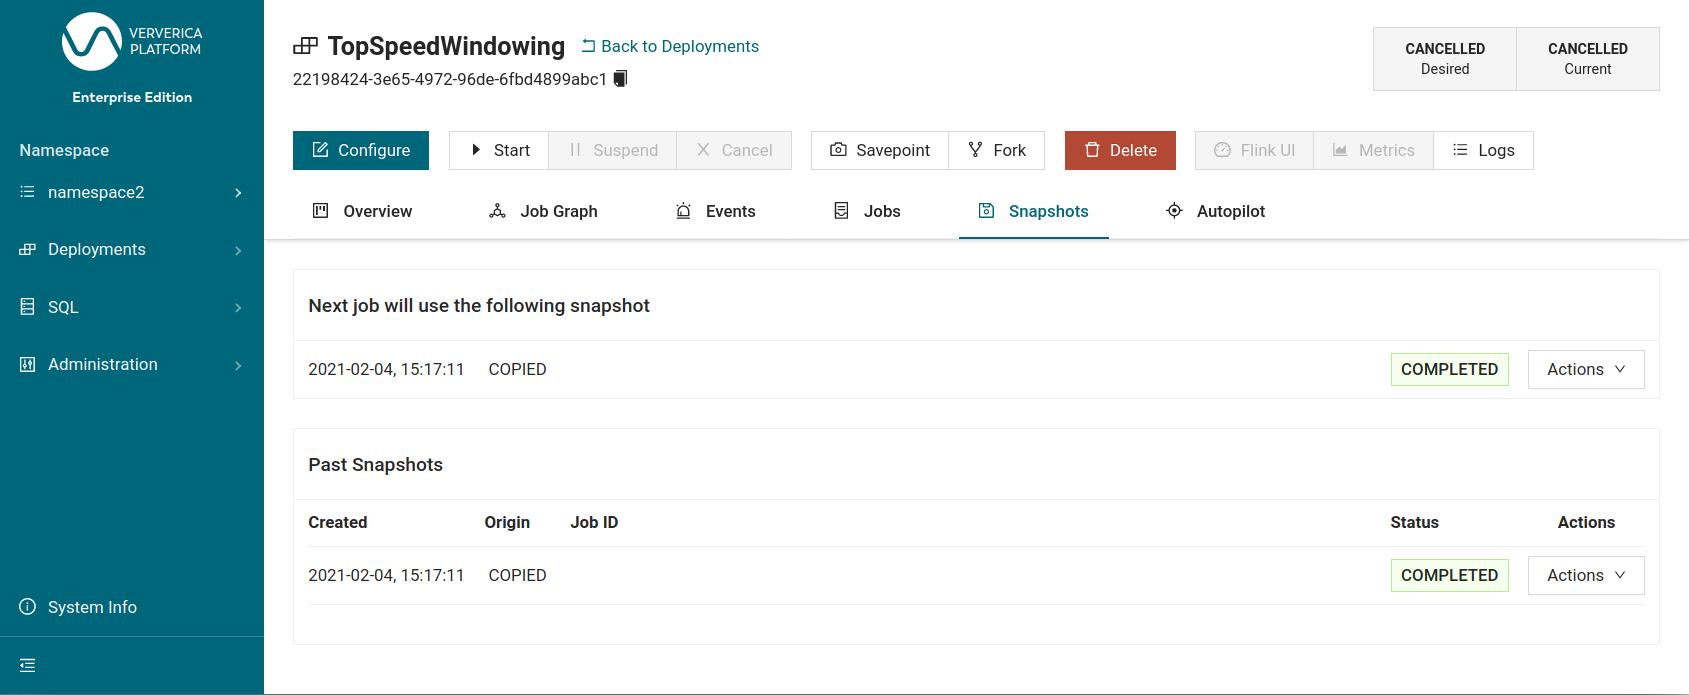Open Actions dropdown for next-job snapshot
Image resolution: width=1689 pixels, height=695 pixels.
coord(1586,369)
